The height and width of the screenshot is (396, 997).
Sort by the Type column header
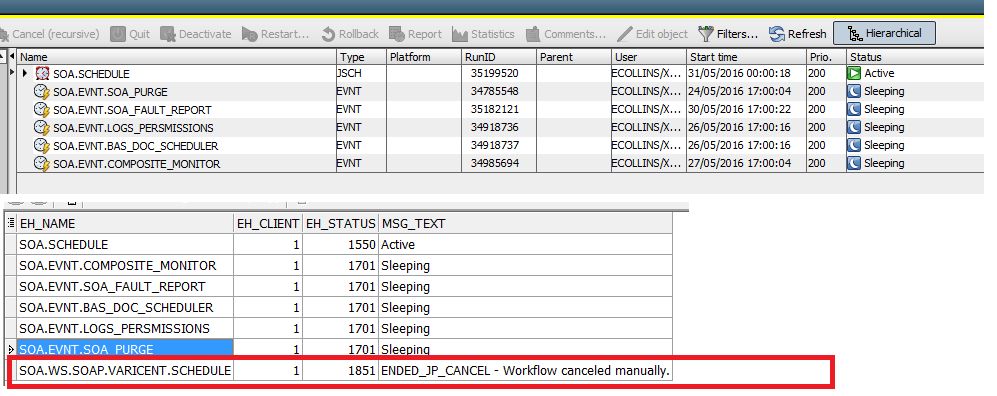coord(361,57)
